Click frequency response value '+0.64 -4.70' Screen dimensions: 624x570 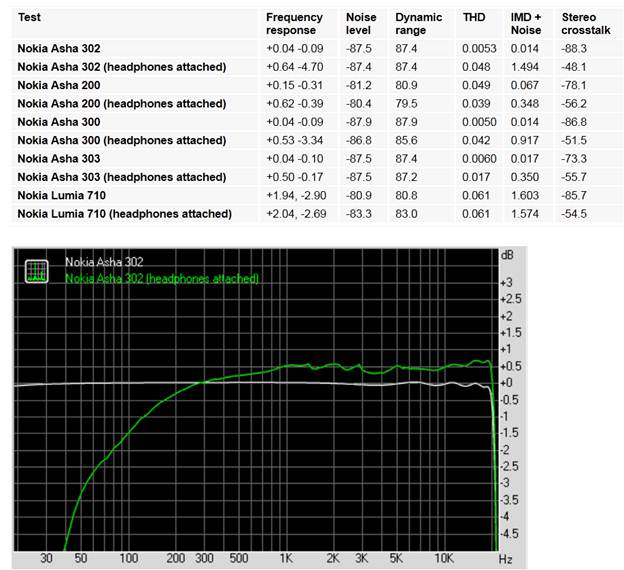coord(294,67)
